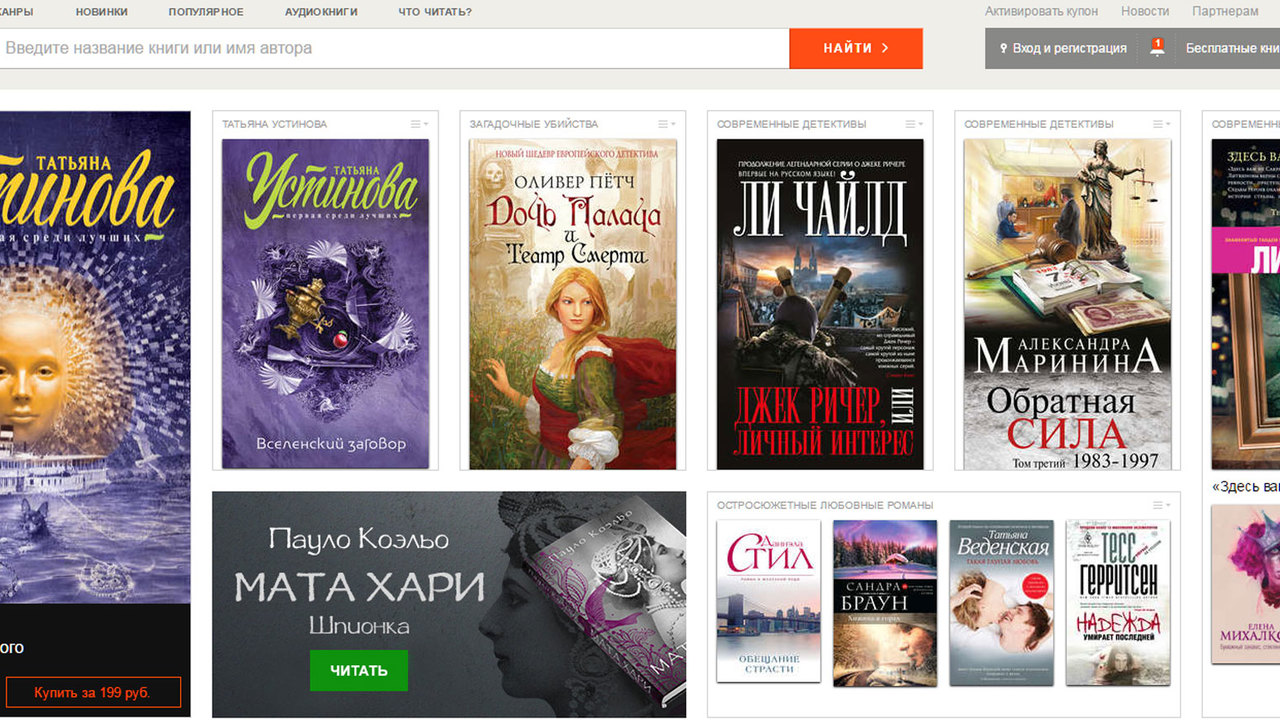Focus the book or author search field

(395, 48)
